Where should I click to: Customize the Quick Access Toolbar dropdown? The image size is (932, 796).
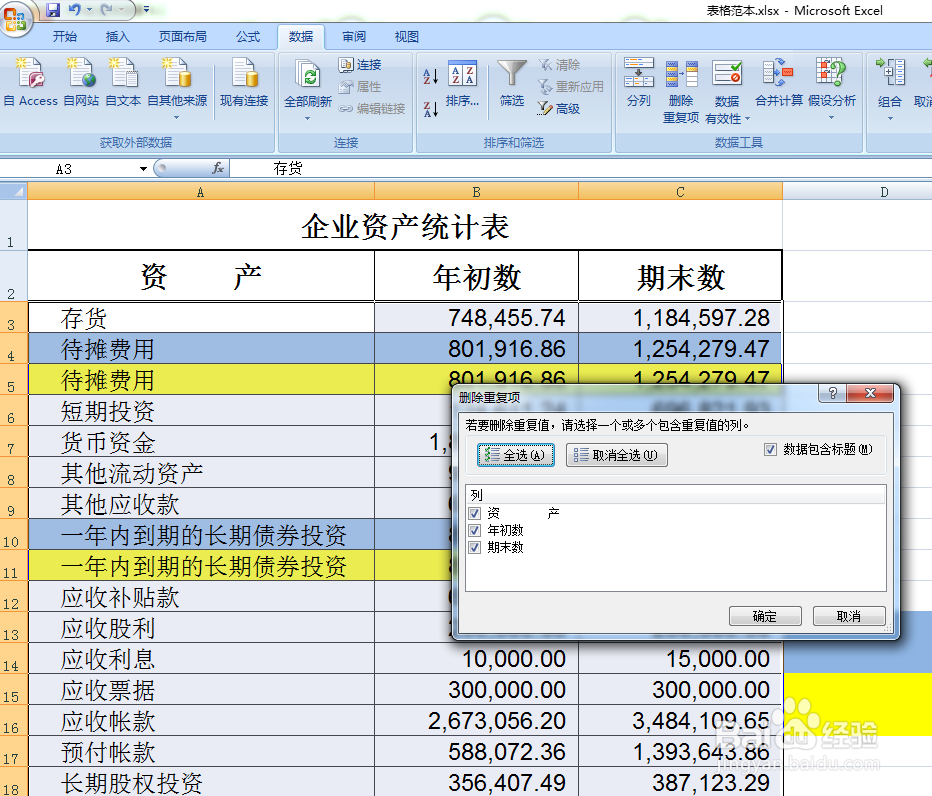click(146, 10)
